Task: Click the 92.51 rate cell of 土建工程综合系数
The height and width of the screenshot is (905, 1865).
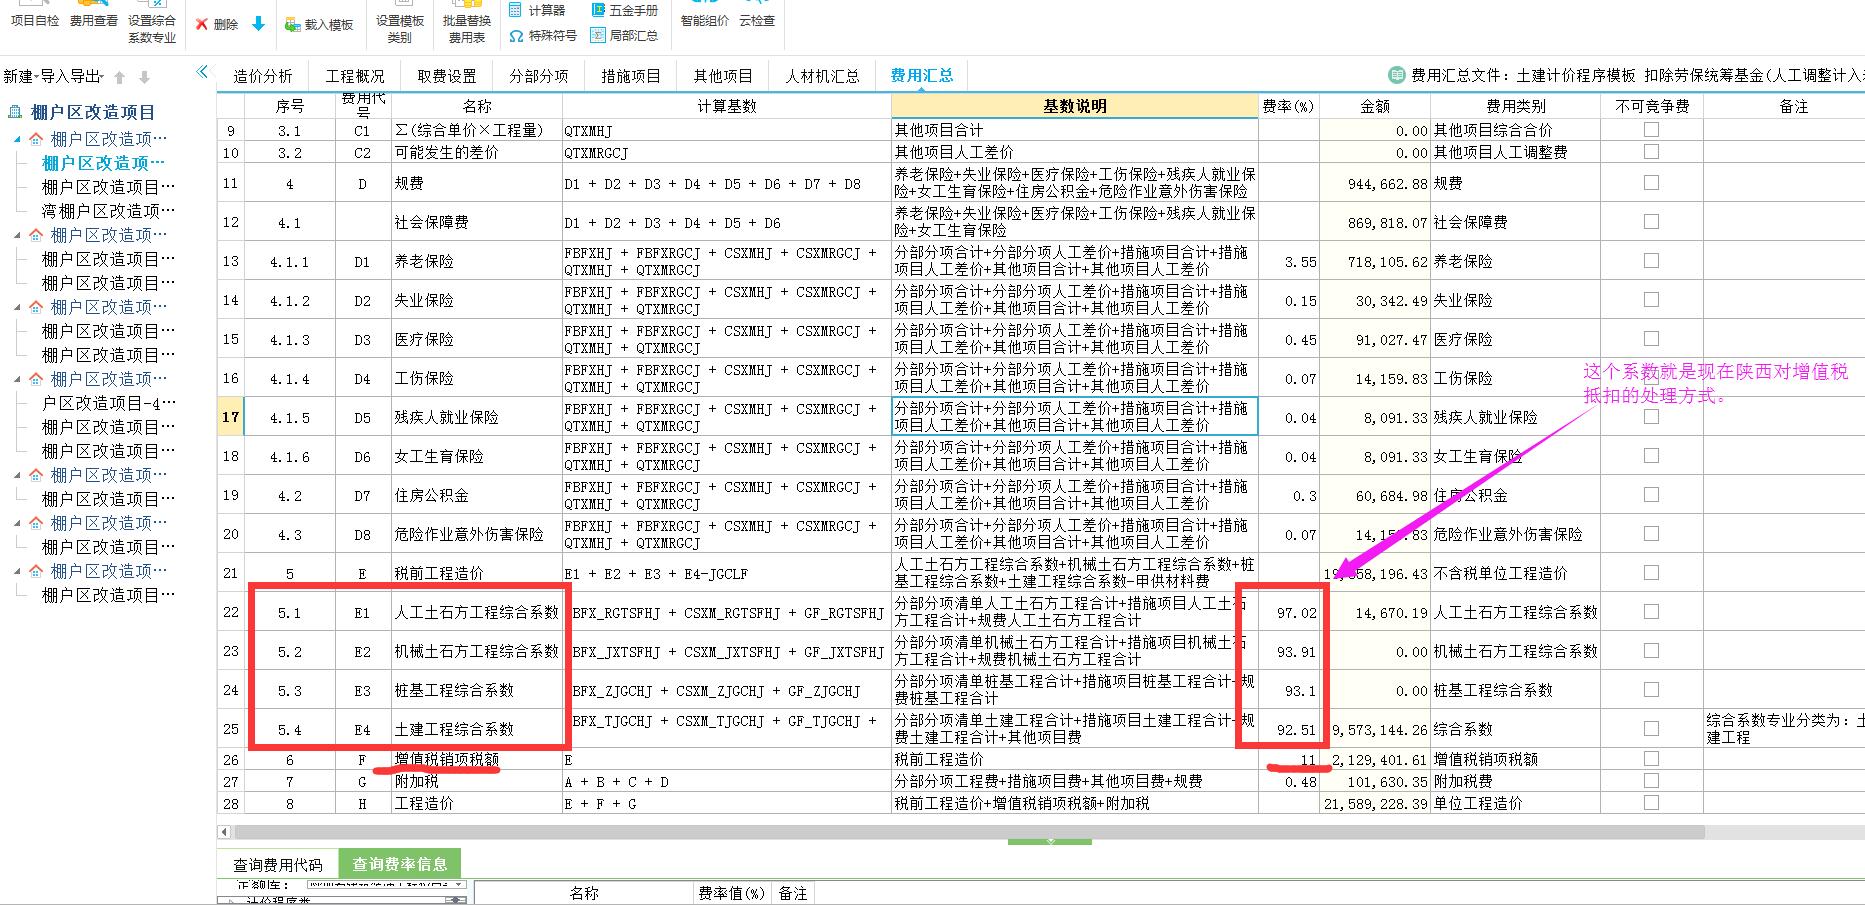Action: 1289,729
